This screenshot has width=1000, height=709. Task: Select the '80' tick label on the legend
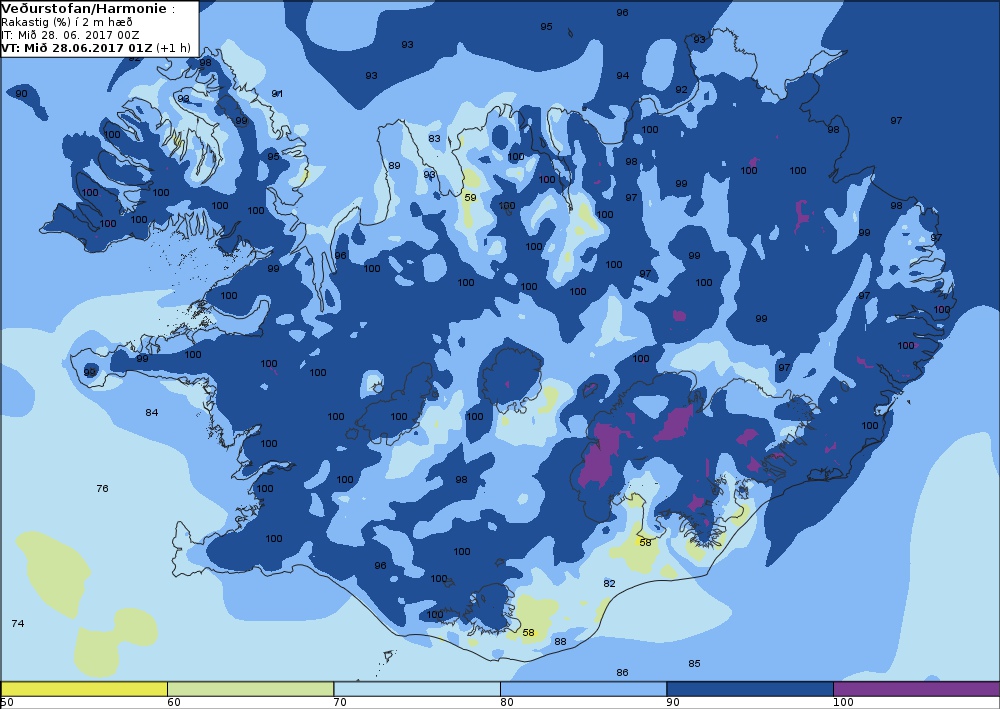(506, 703)
